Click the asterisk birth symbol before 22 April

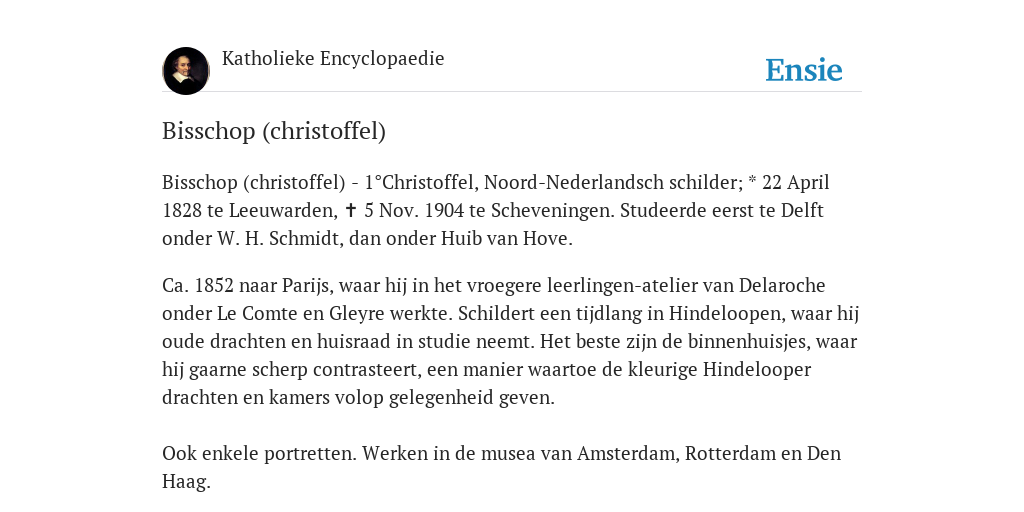coord(752,181)
